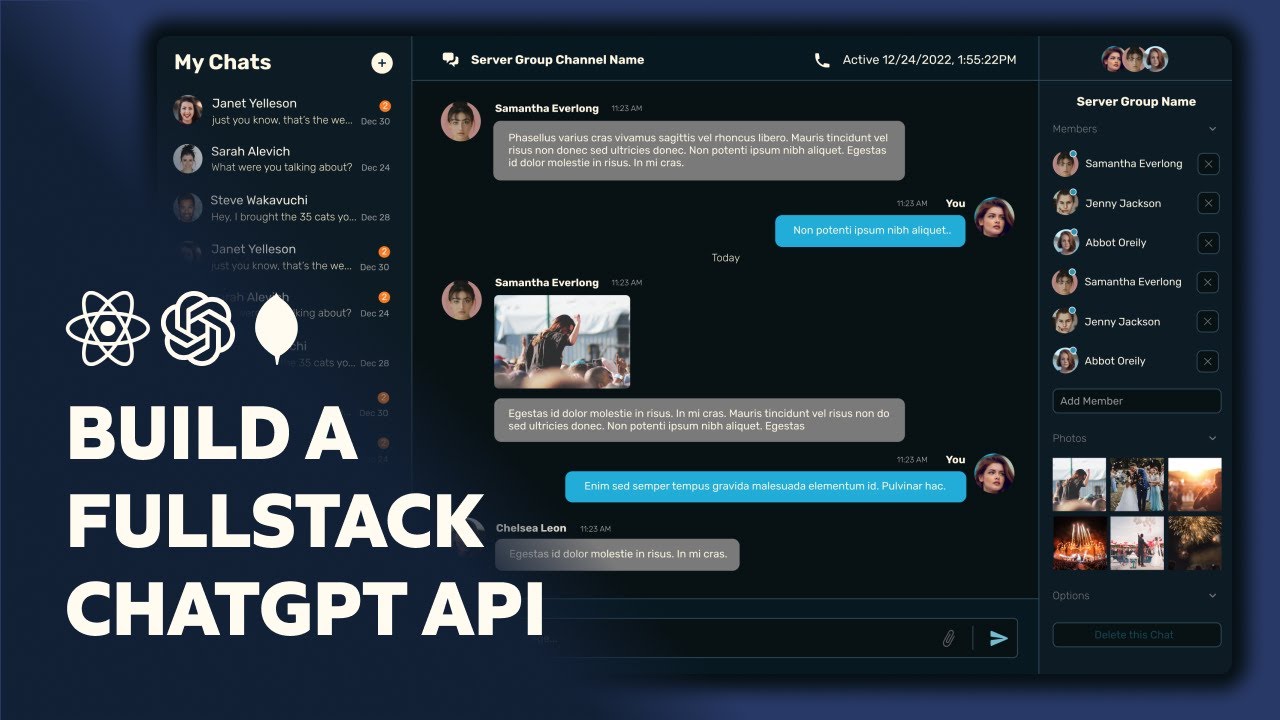Click the Delete this Chat button

point(1136,635)
